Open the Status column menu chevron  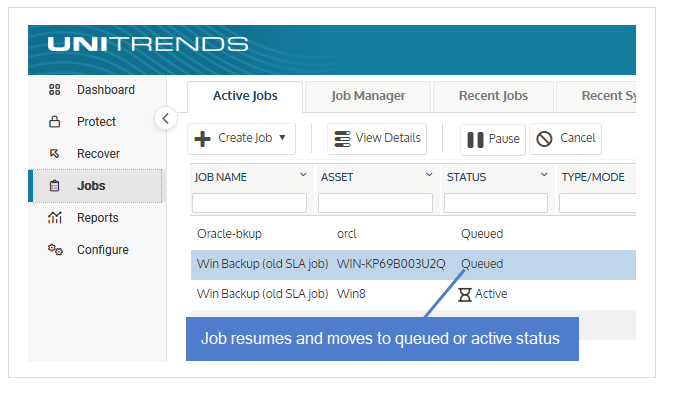pos(544,175)
